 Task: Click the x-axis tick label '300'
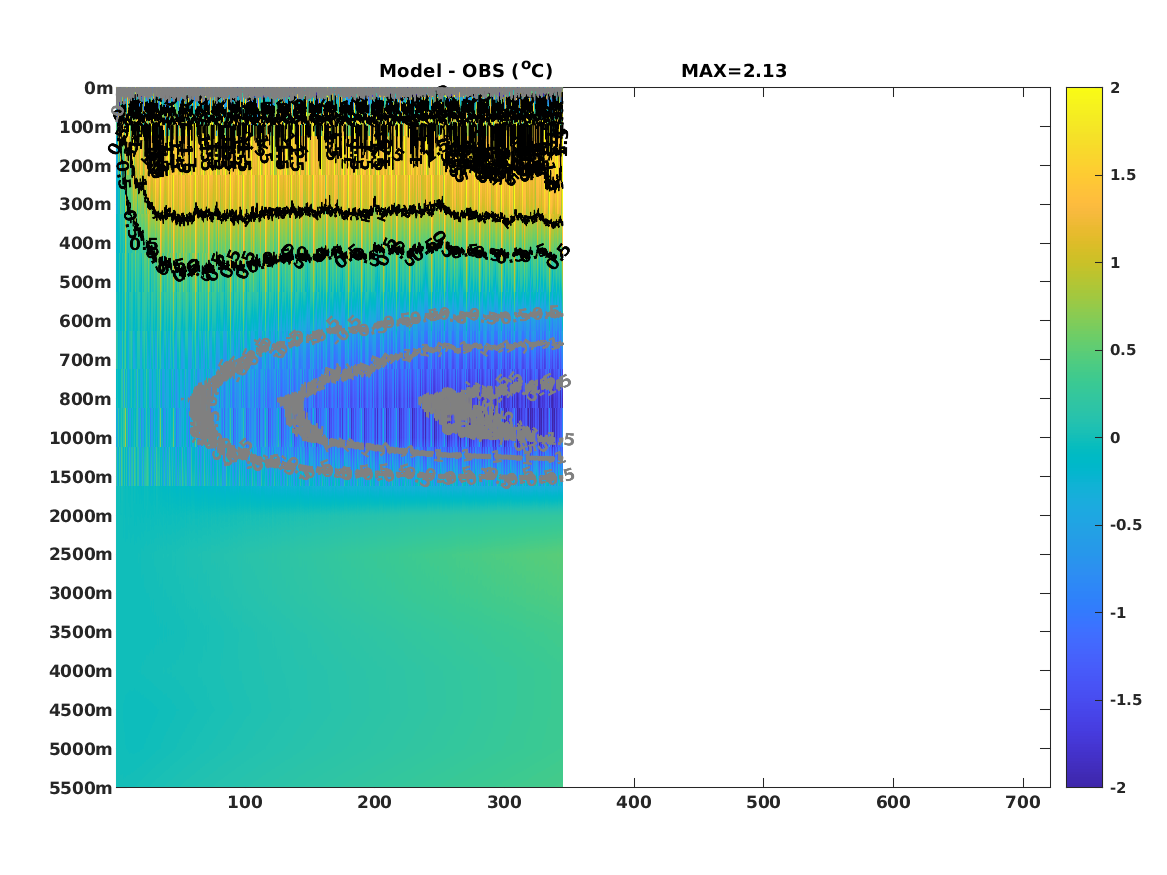504,802
